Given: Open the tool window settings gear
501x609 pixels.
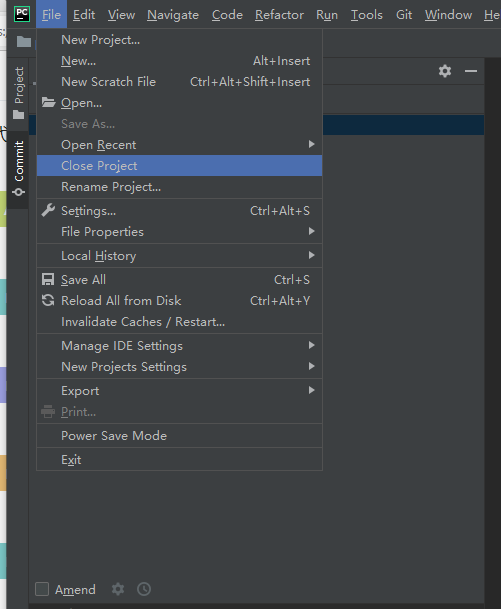Looking at the screenshot, I should click(x=445, y=71).
